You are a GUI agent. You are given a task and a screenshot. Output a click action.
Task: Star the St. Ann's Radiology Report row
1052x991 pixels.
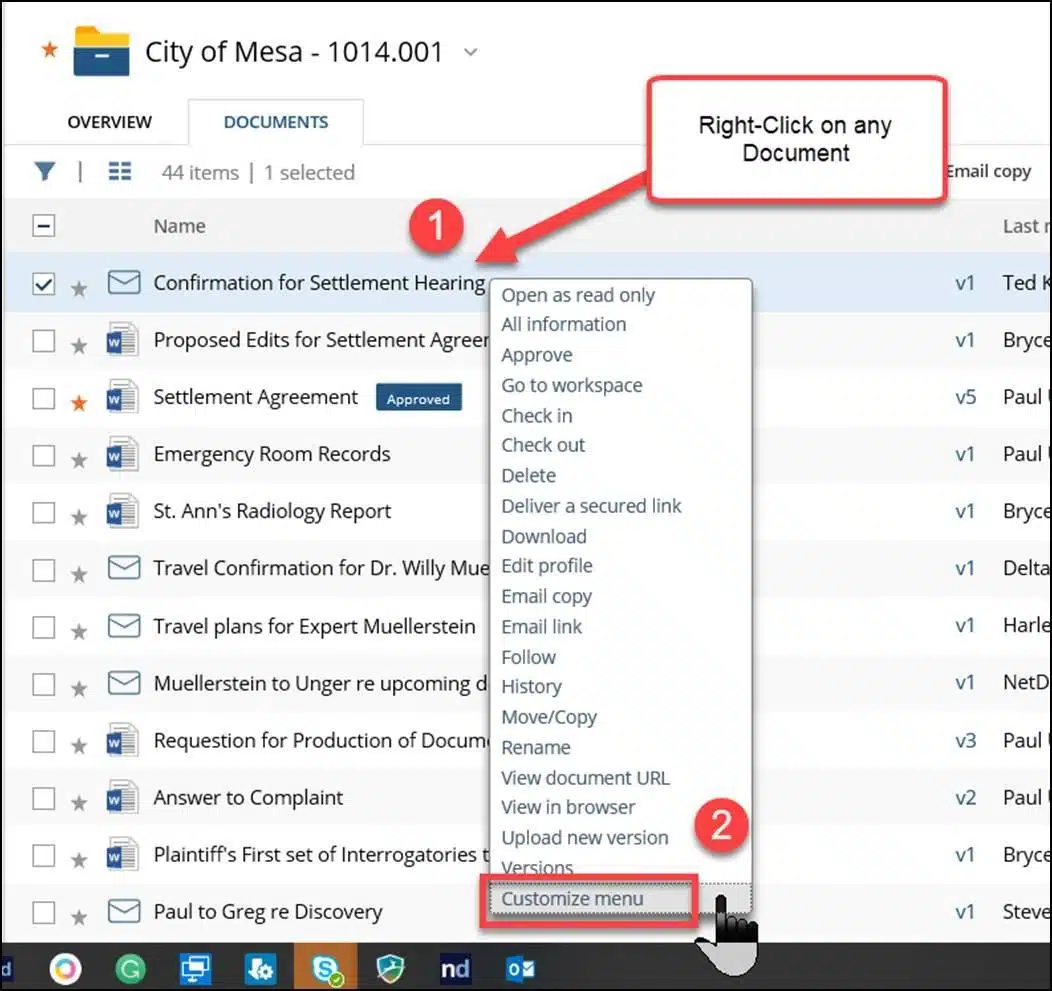(x=78, y=517)
